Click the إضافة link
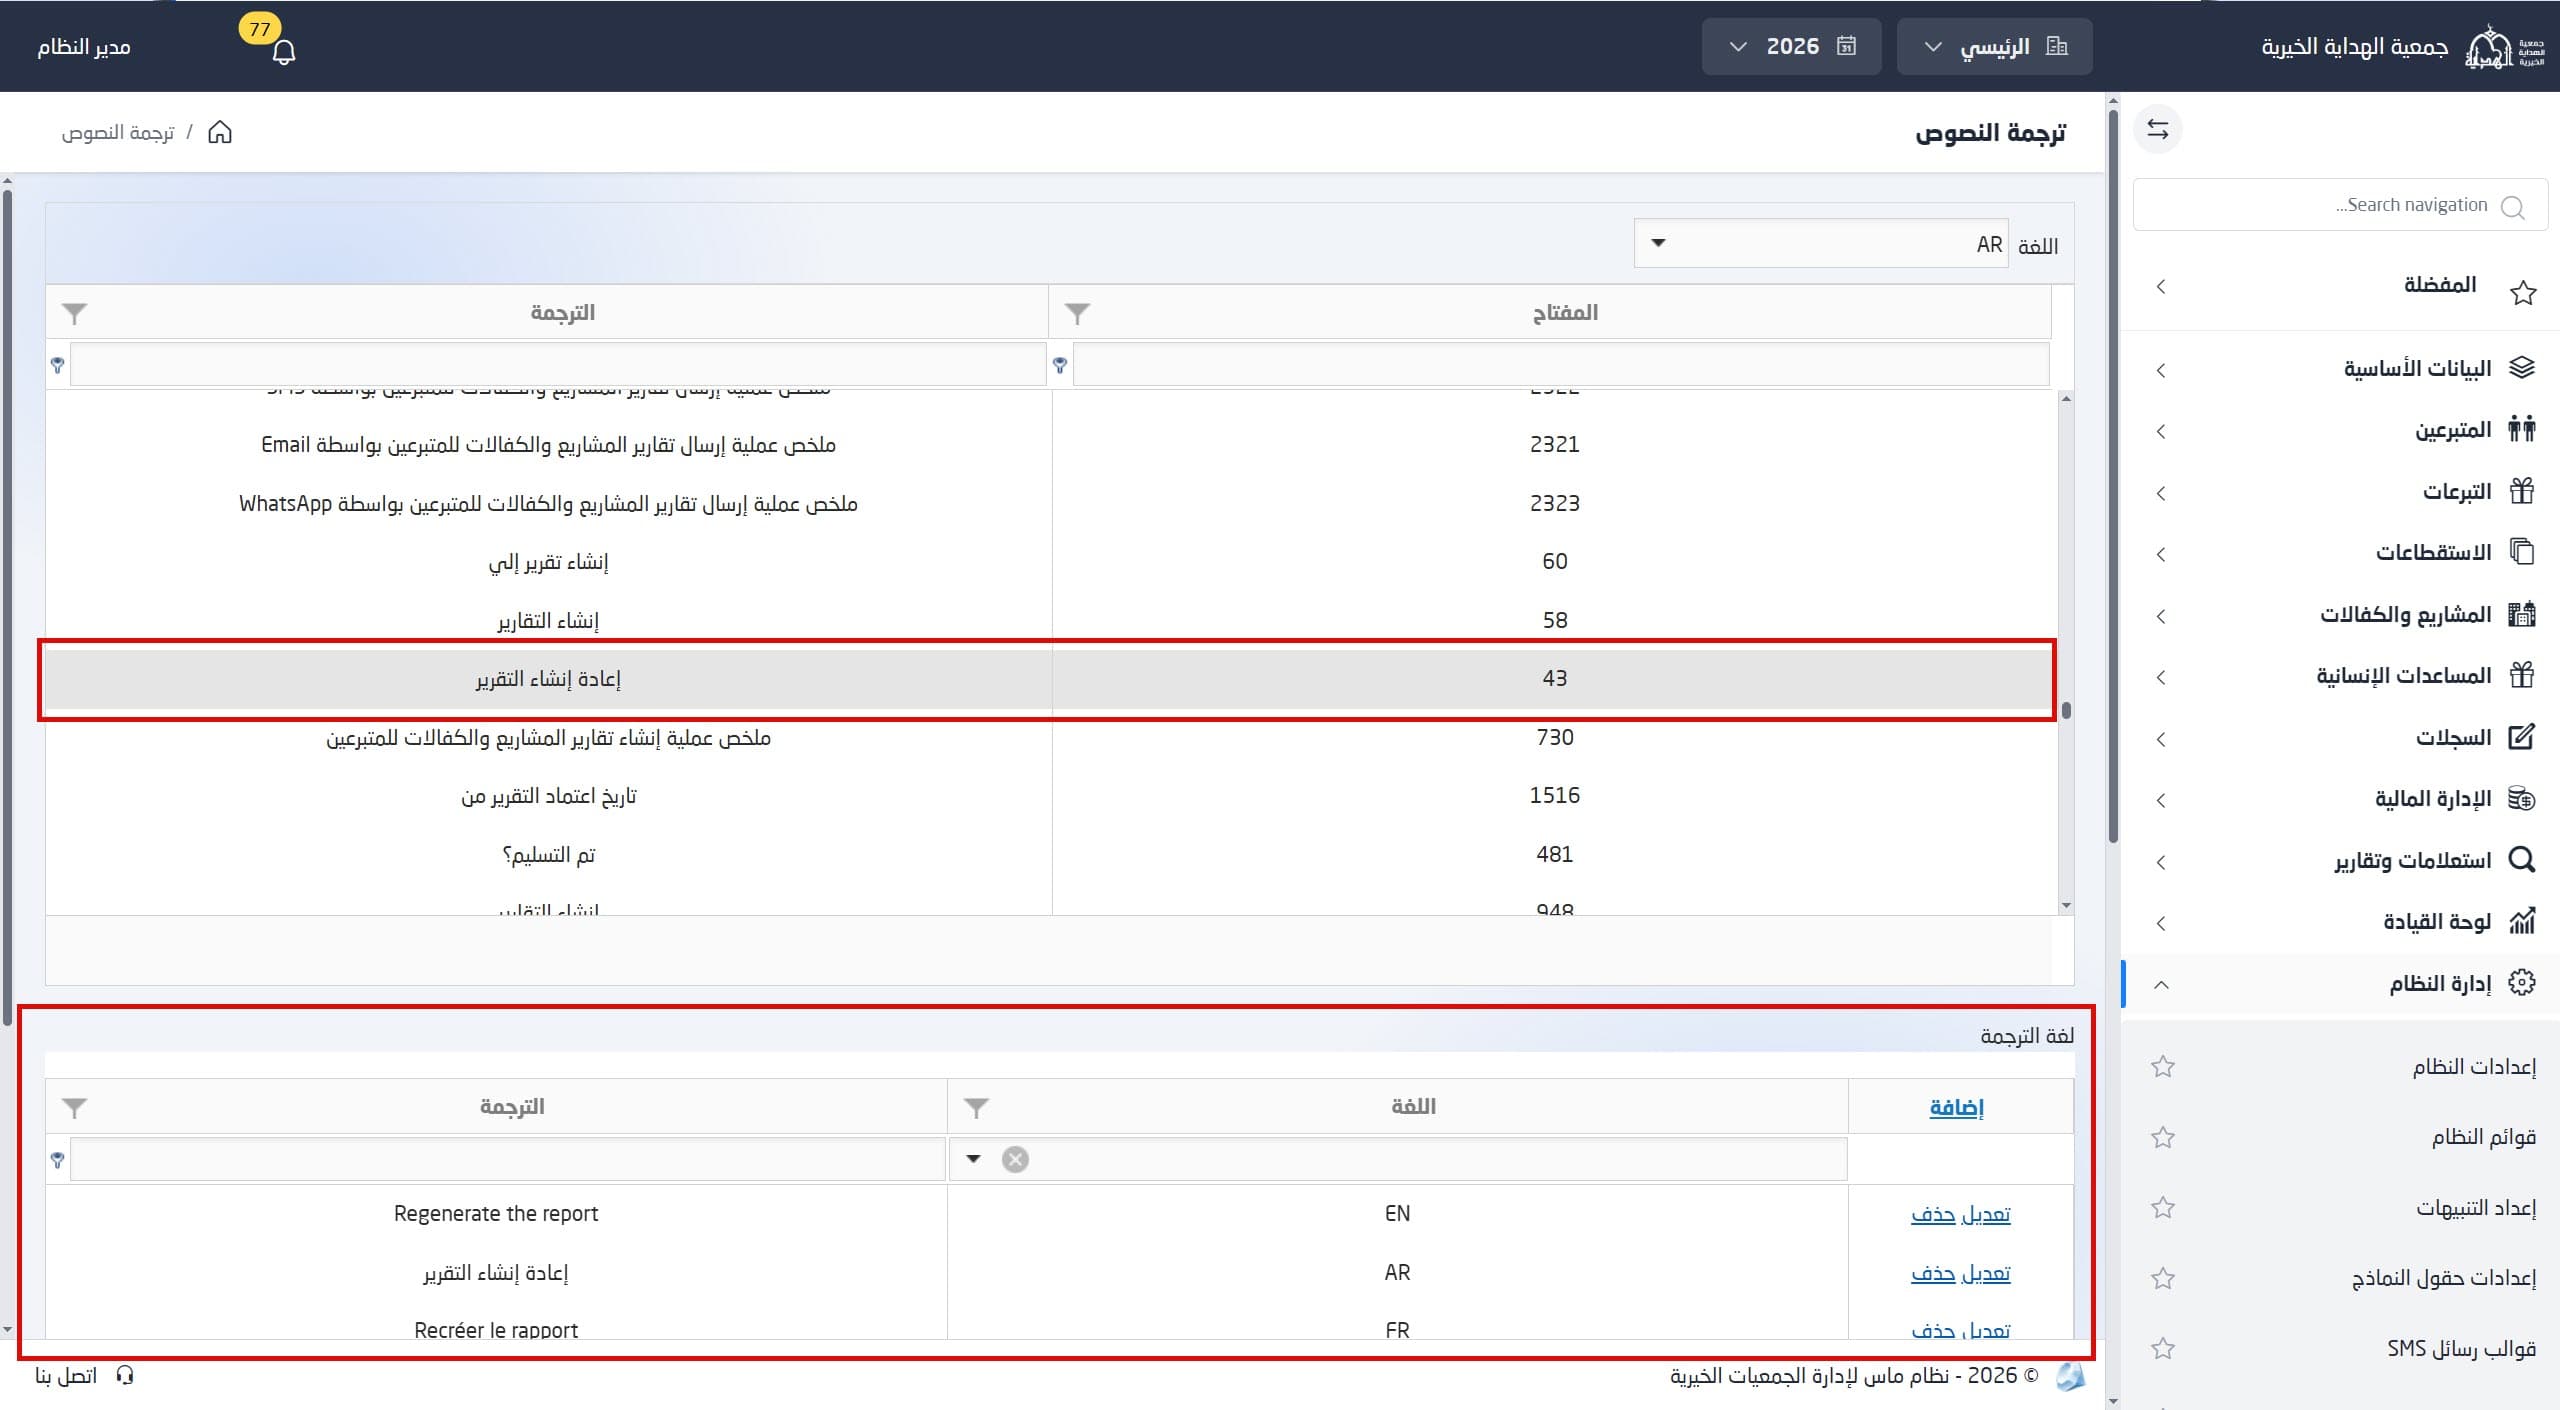 tap(1956, 1107)
